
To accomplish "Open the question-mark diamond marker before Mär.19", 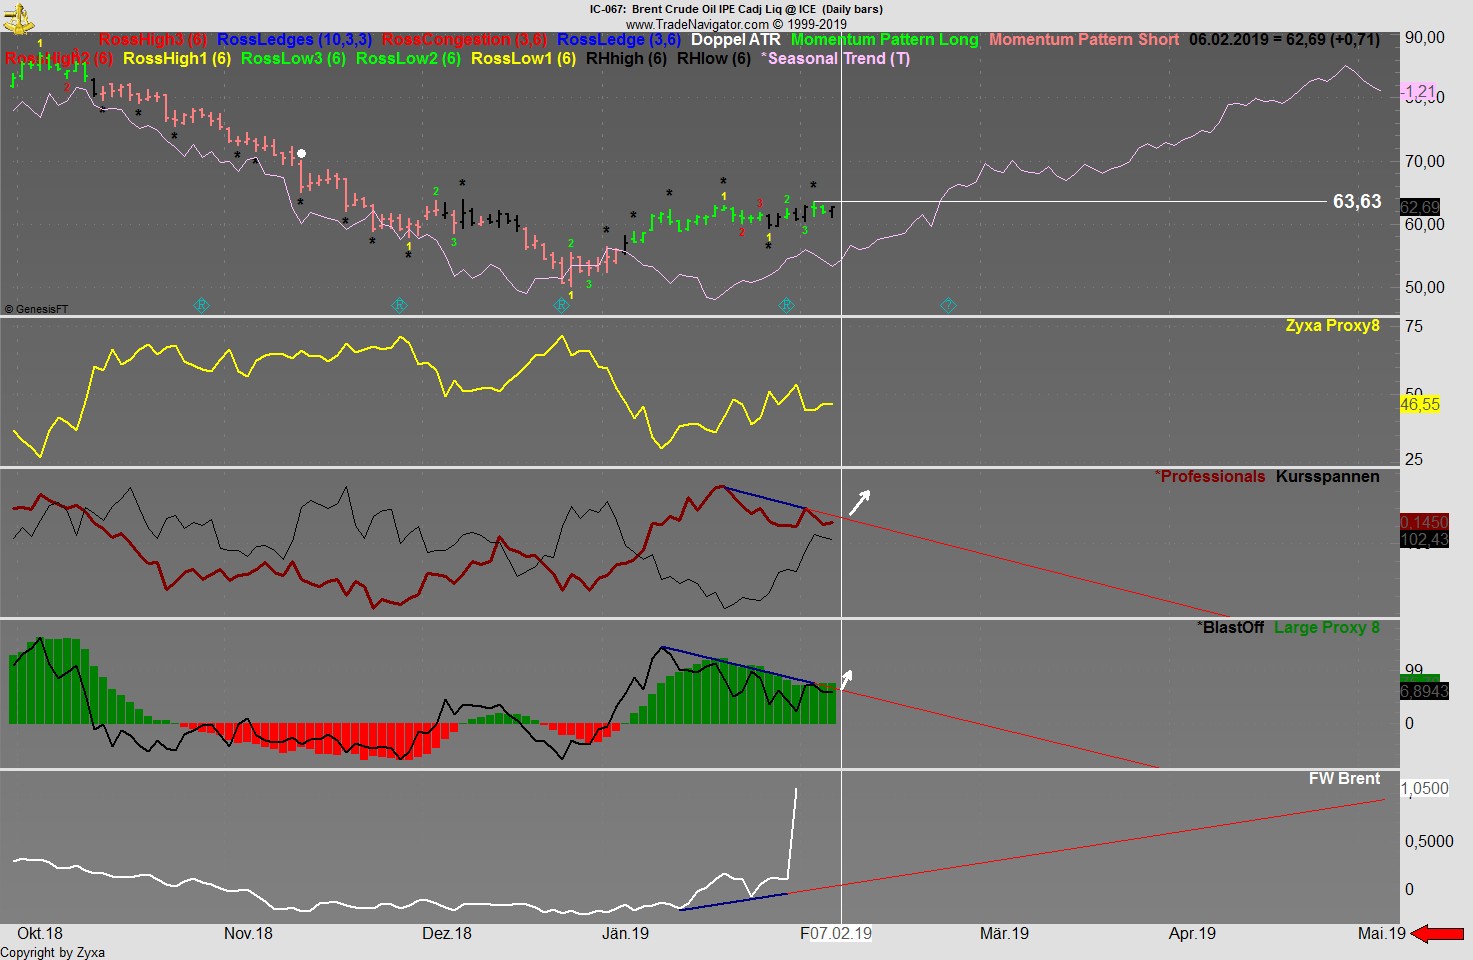I will click(947, 305).
